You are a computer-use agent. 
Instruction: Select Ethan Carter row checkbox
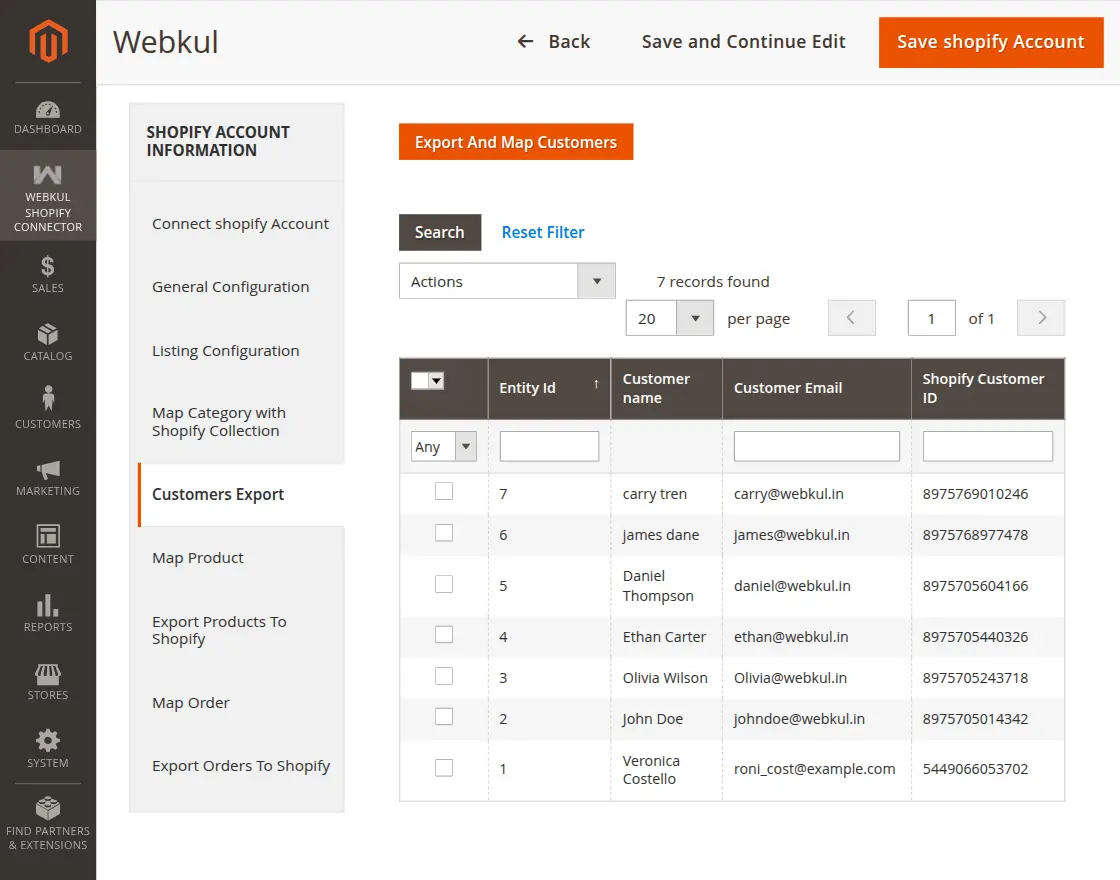(444, 634)
